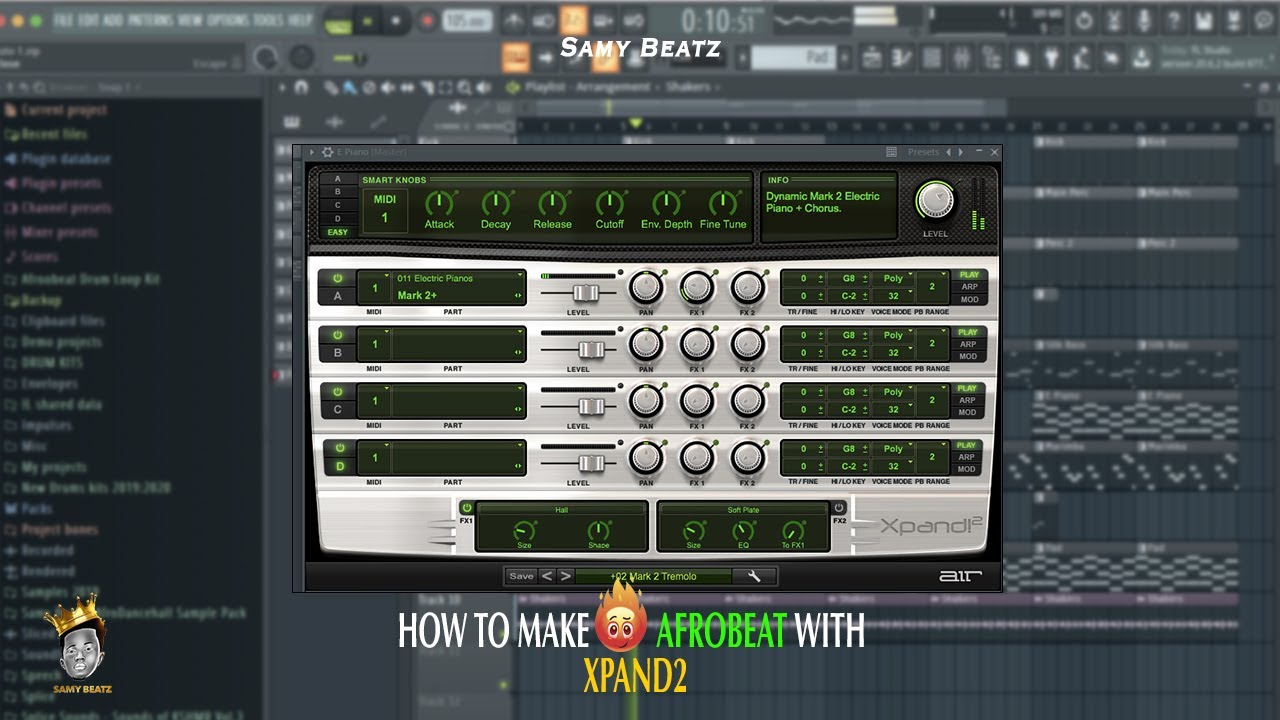
Task: Click the PAN knob of part A
Action: point(646,288)
